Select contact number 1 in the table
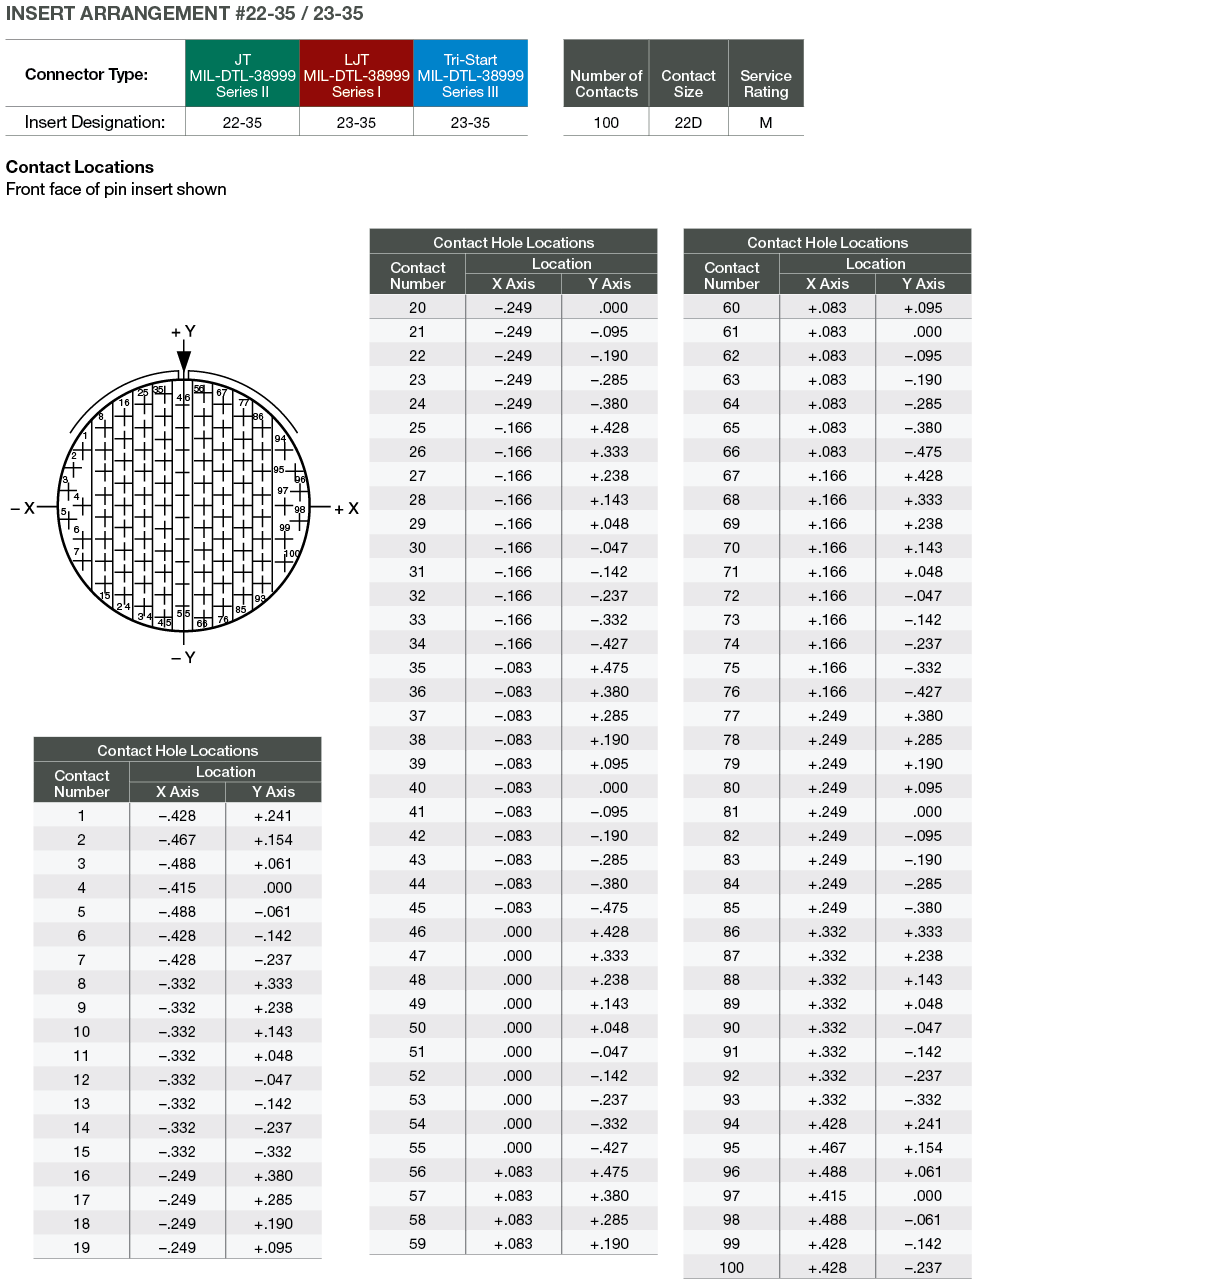1225x1283 pixels. tap(82, 816)
